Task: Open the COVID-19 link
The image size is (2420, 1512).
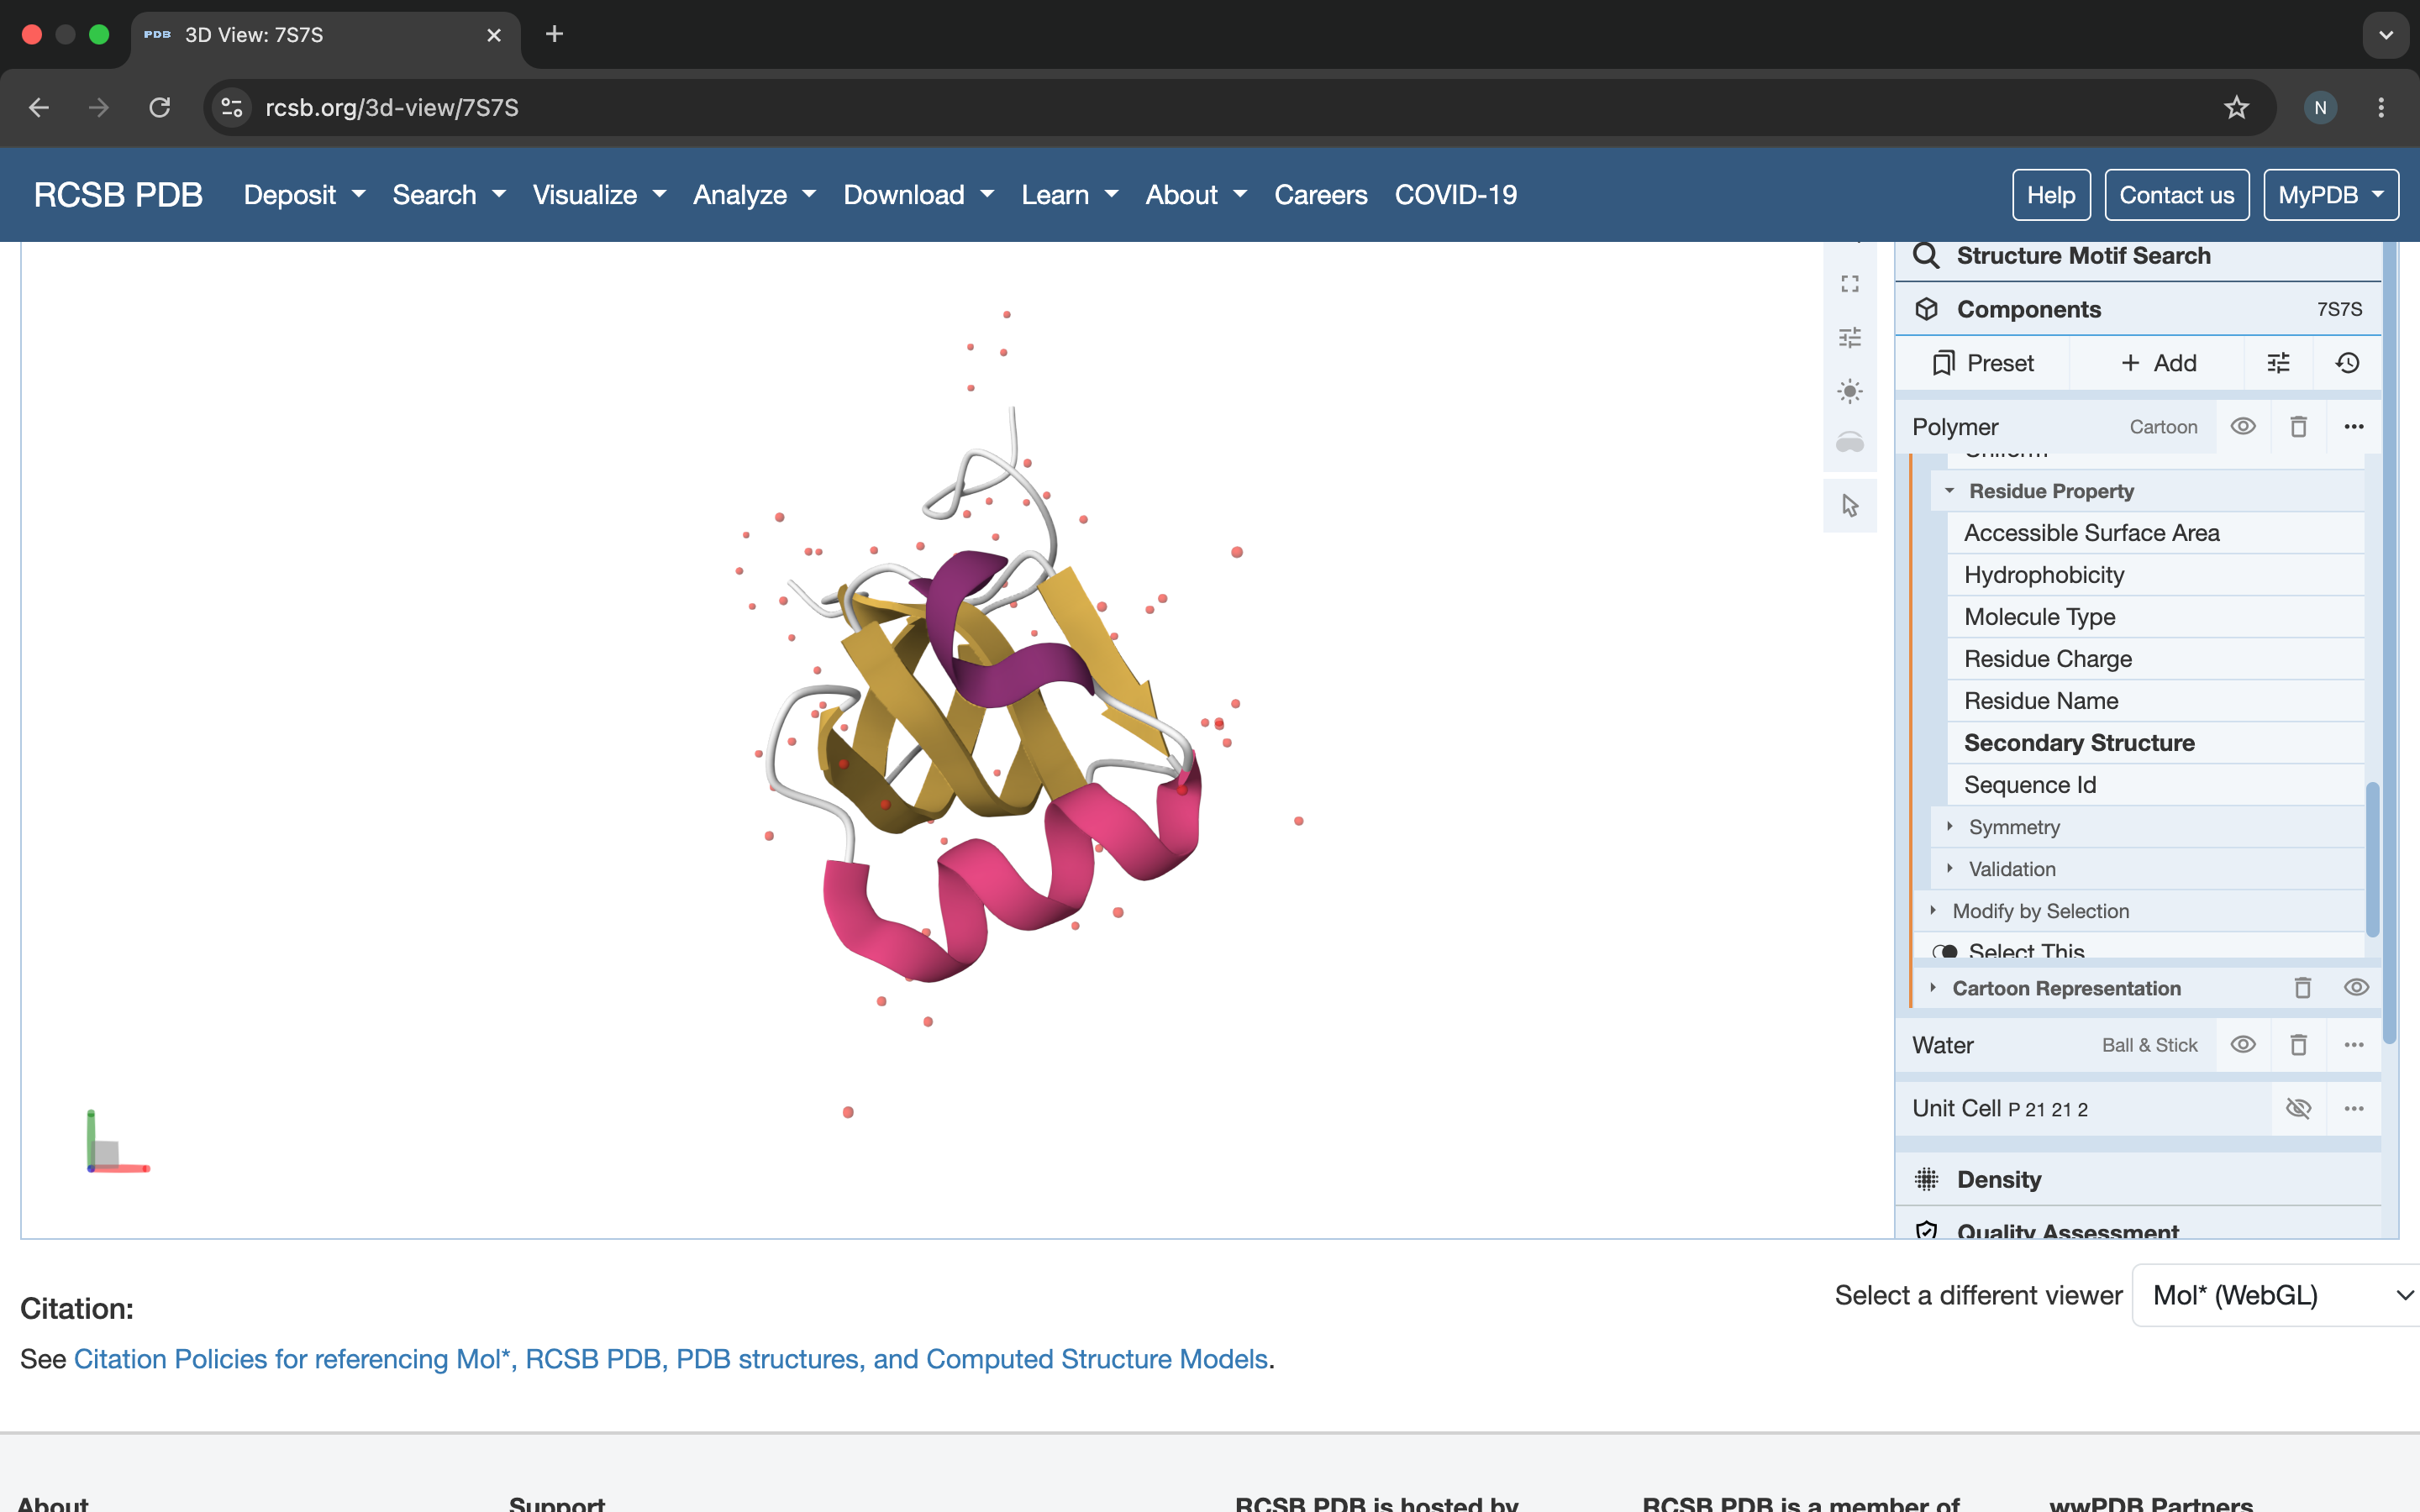Action: tap(1455, 195)
